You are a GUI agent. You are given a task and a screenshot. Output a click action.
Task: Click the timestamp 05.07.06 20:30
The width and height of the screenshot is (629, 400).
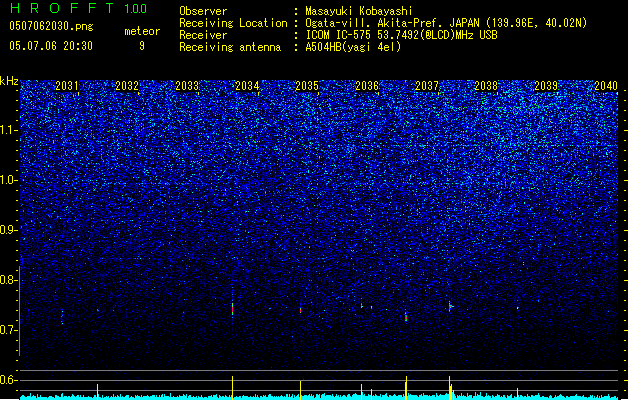[x=51, y=46]
